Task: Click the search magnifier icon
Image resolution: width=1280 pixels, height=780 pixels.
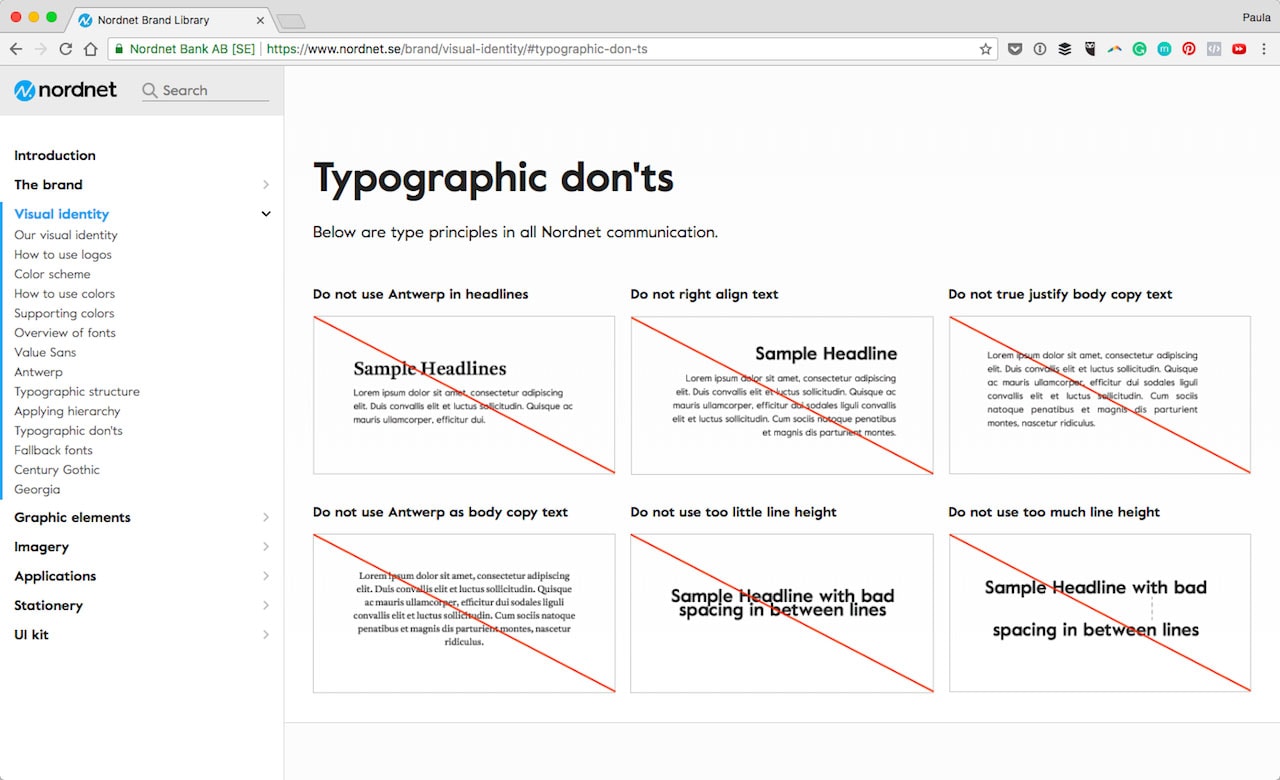Action: pos(150,90)
